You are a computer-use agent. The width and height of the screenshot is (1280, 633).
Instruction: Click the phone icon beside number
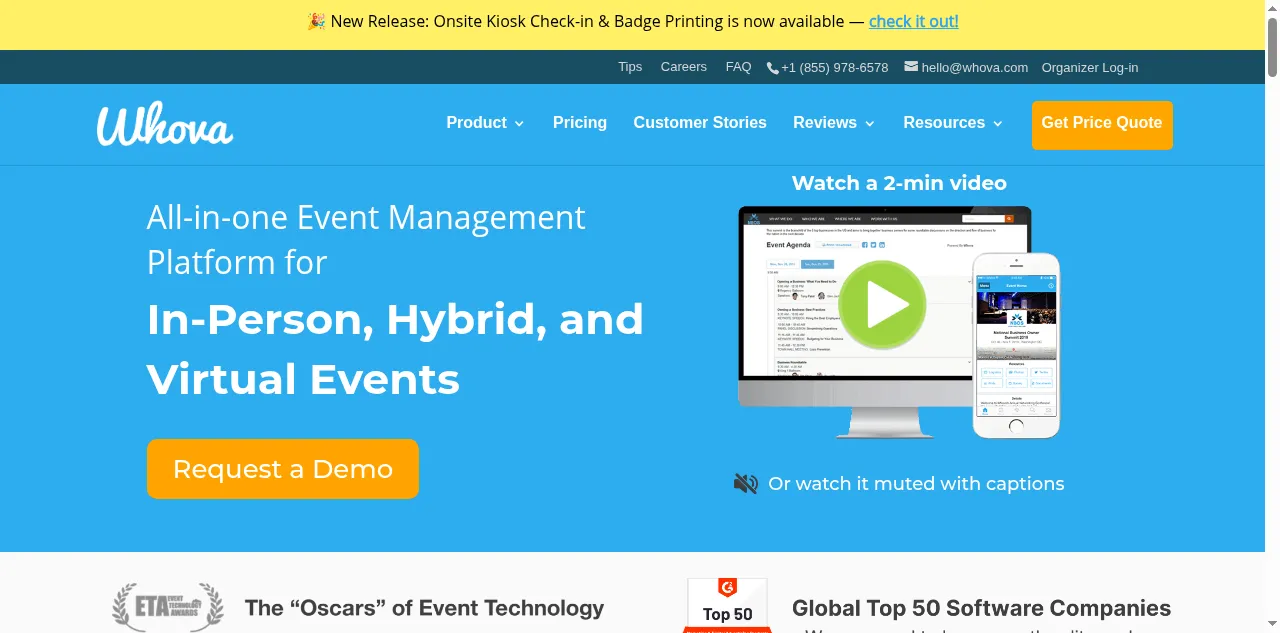coord(772,68)
